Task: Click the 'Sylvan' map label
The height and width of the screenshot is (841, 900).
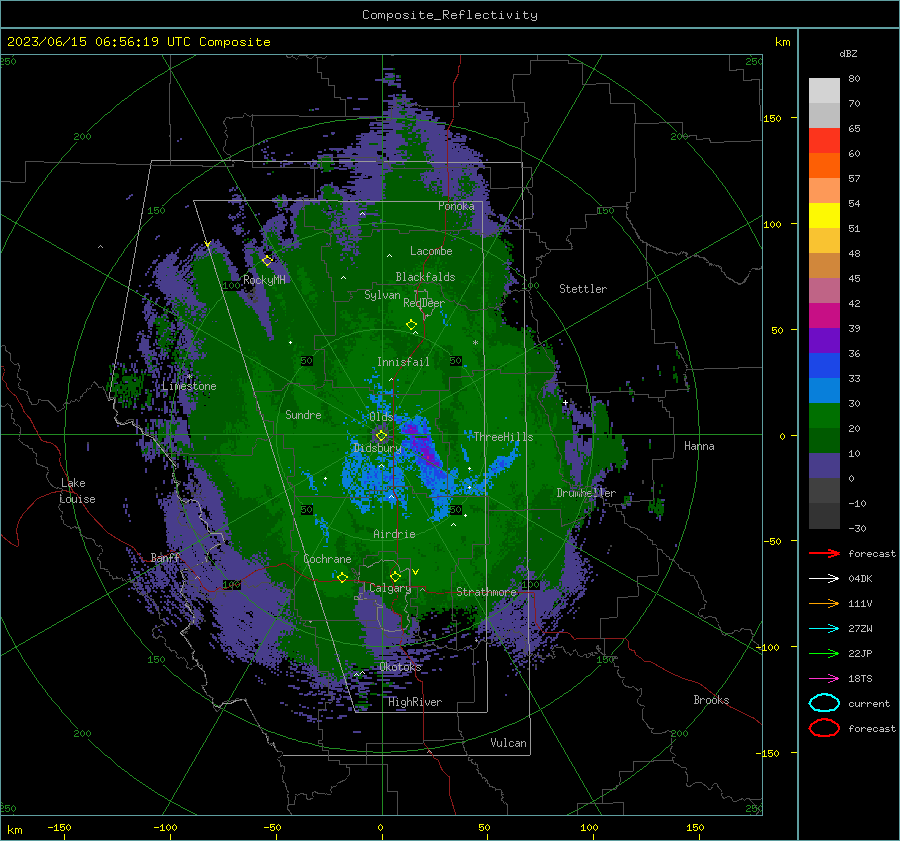Action: pos(382,295)
